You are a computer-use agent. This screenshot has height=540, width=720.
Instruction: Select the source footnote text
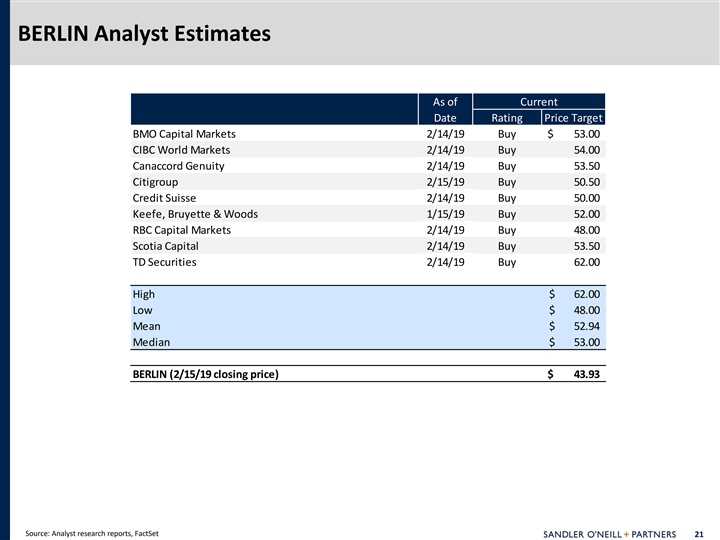(x=92, y=532)
